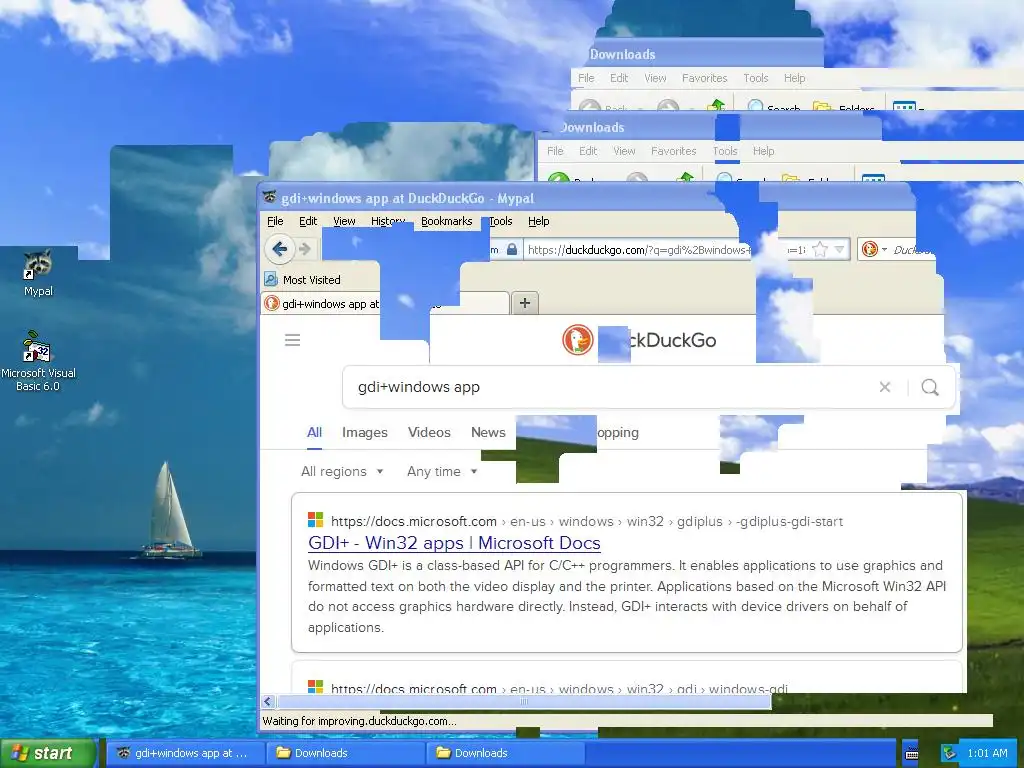1024x768 pixels.
Task: Open Mypal's Tools menu
Action: pos(501,221)
